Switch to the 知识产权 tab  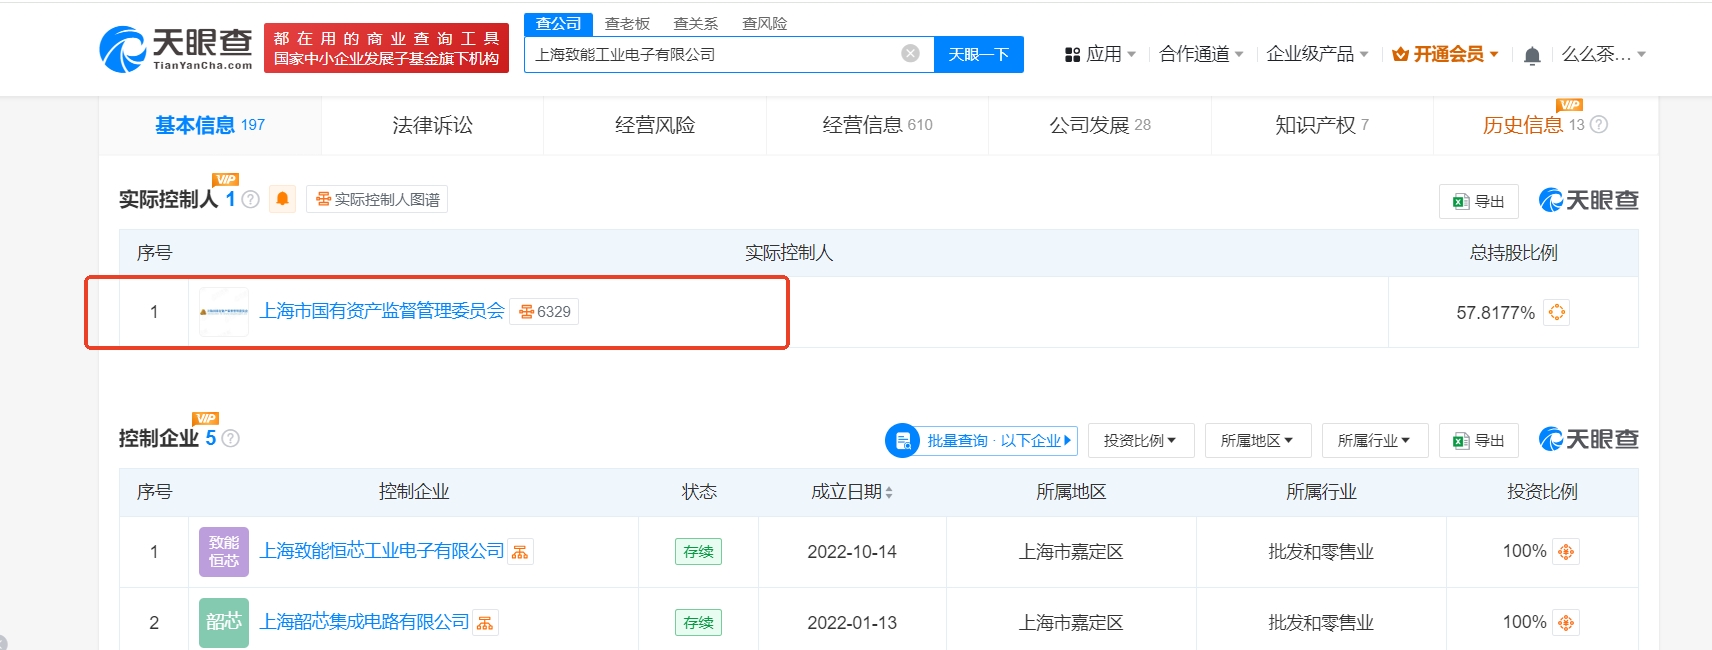(x=1322, y=125)
